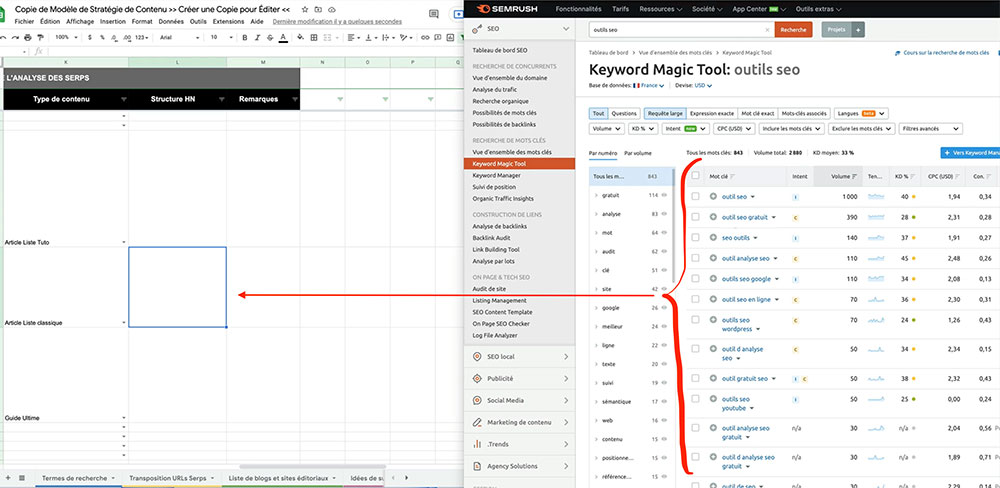The height and width of the screenshot is (488, 1000).
Task: Click the all sheets list icon
Action: point(22,478)
